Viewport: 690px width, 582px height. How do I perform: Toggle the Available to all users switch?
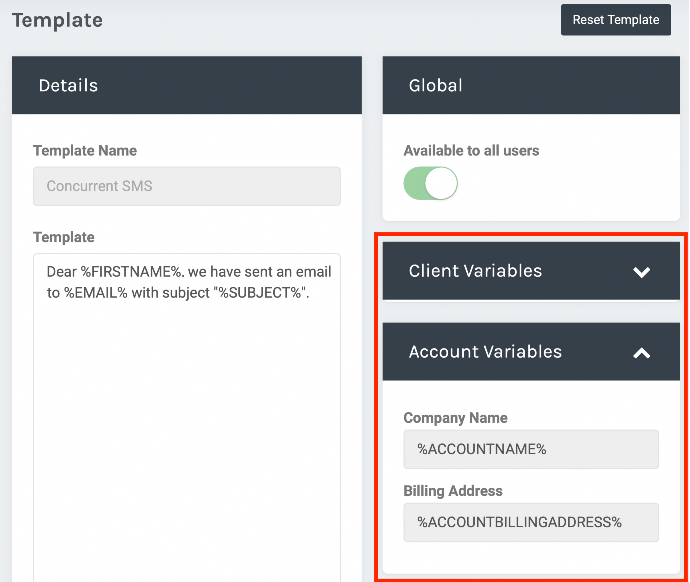coord(430,183)
